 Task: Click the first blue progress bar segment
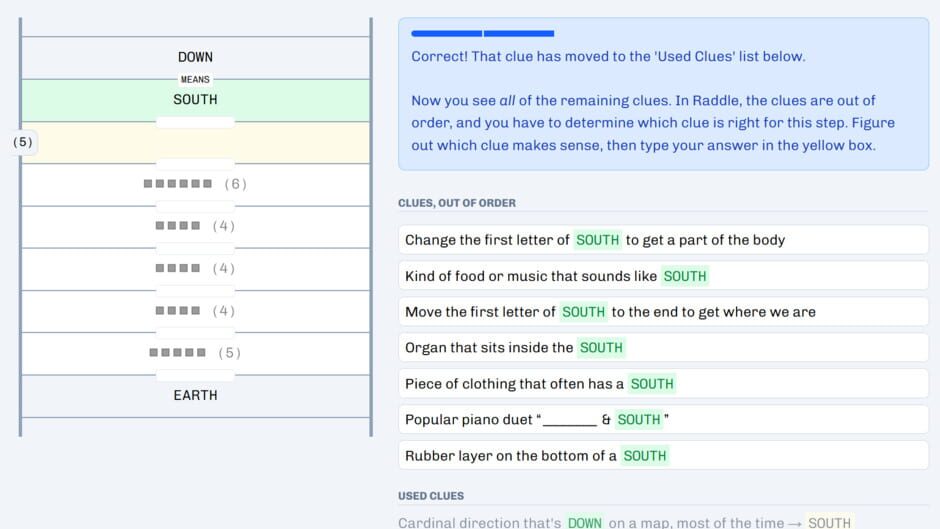click(x=446, y=34)
